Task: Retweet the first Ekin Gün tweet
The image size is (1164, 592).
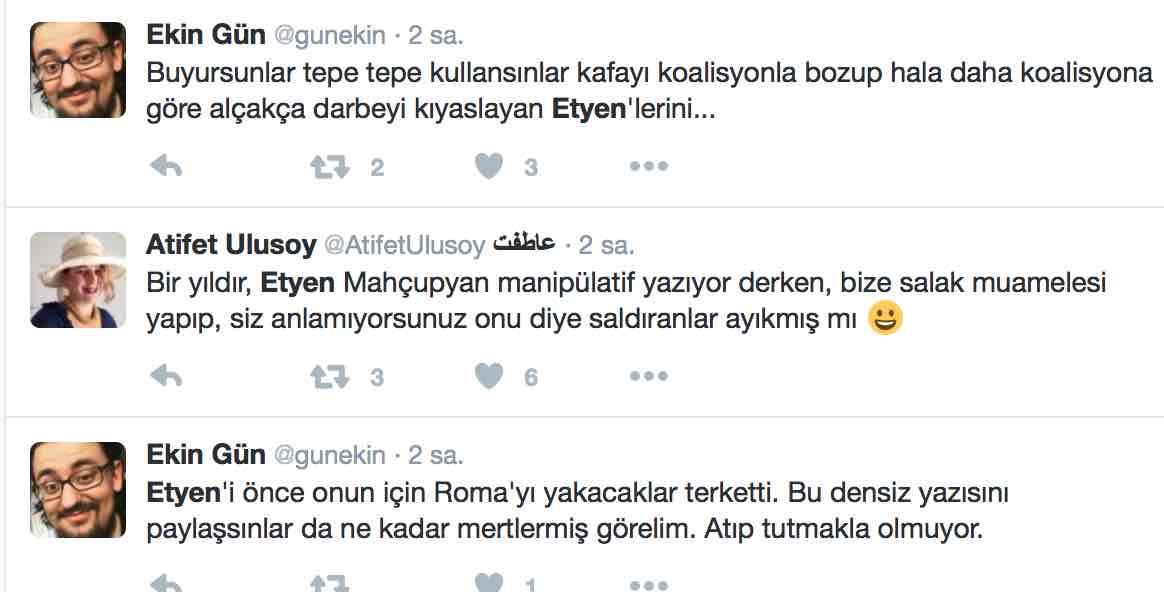Action: click(328, 167)
